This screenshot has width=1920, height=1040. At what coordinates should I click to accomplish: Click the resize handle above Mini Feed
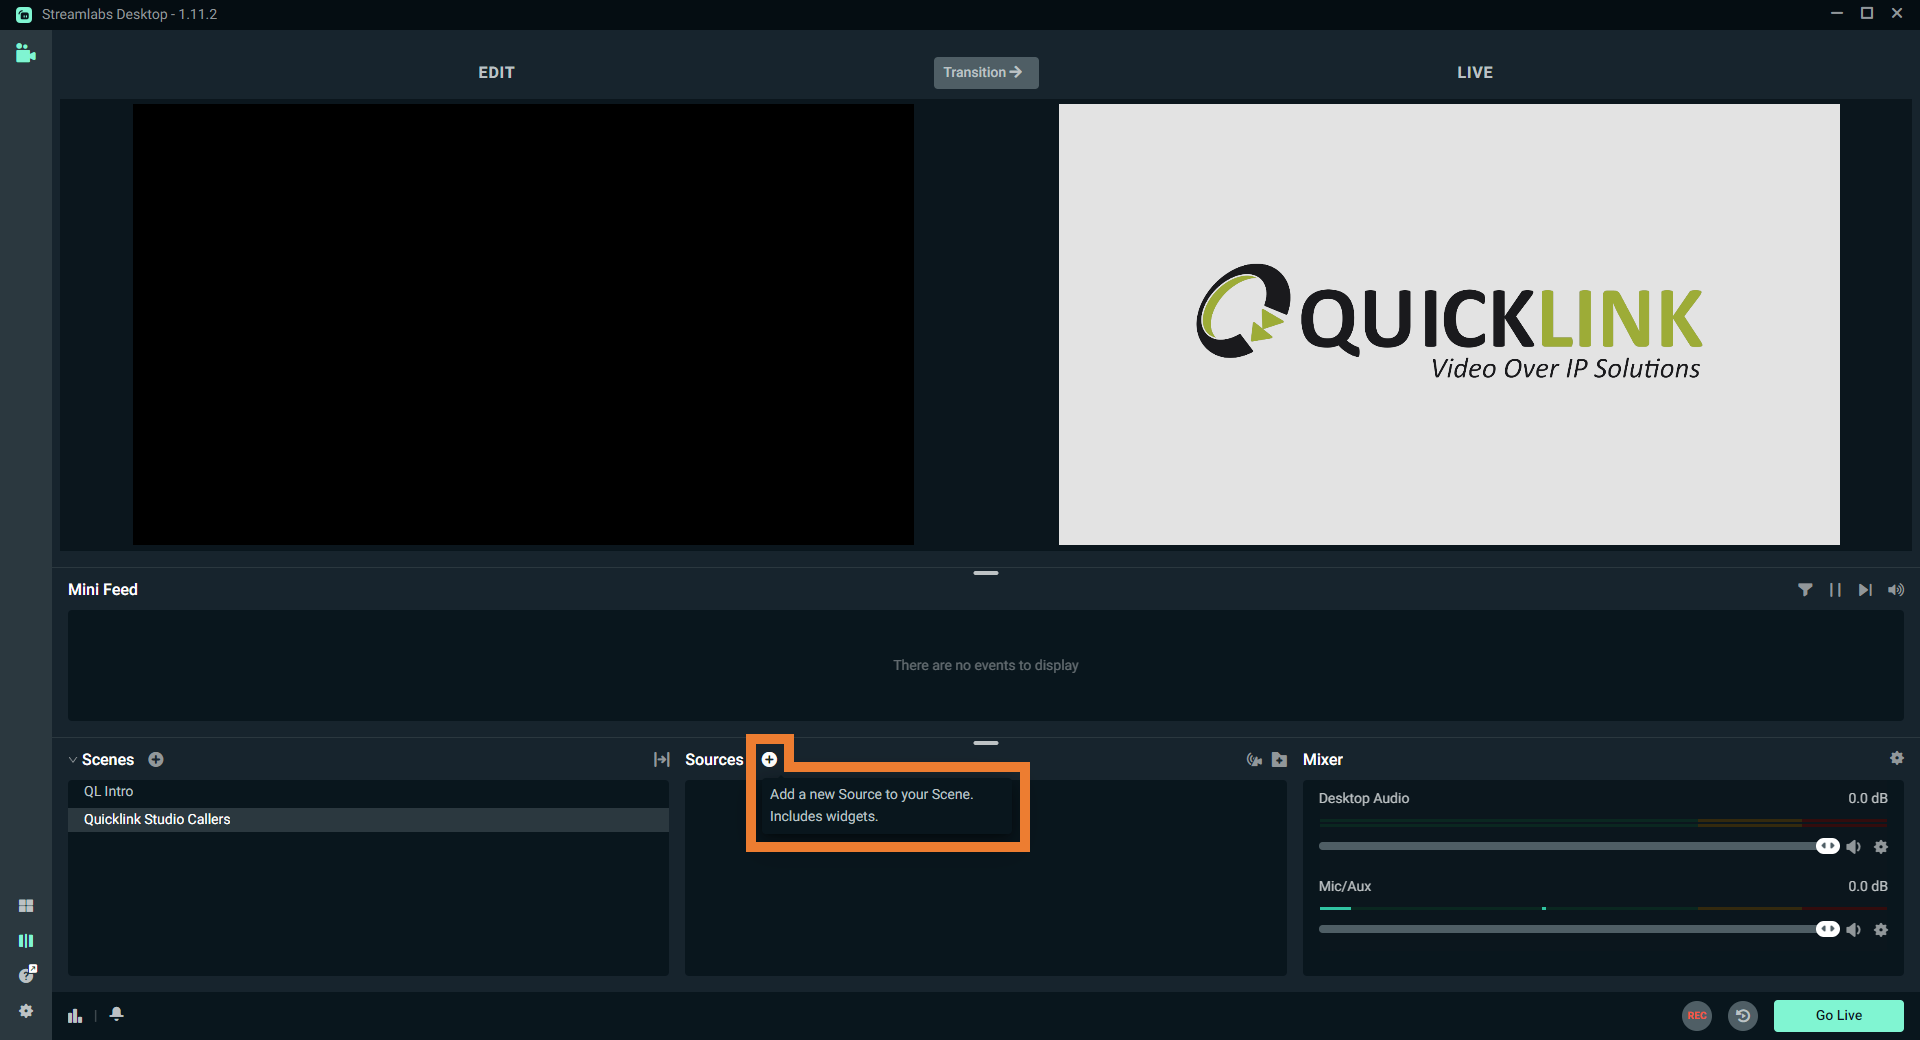pyautogui.click(x=986, y=573)
